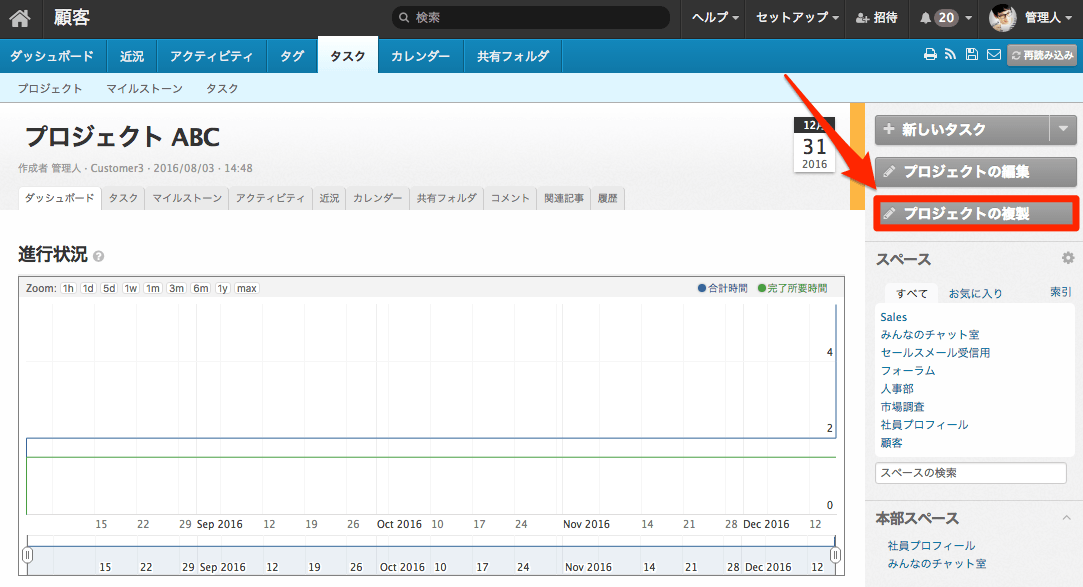This screenshot has height=587, width=1083.
Task: Click the space settings gear icon
Action: pos(1068,258)
